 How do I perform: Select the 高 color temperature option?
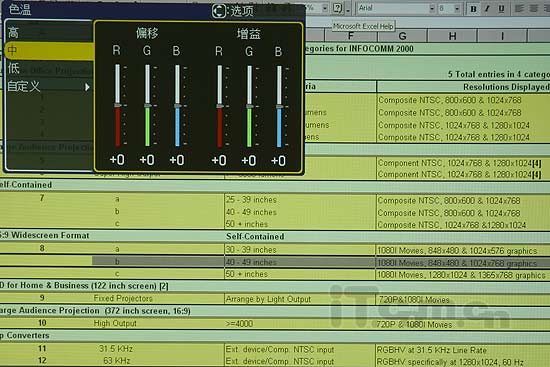[49, 33]
